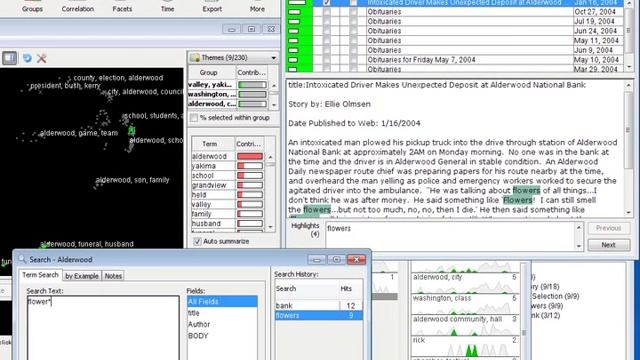Open the Export toolbar tool

click(212, 7)
